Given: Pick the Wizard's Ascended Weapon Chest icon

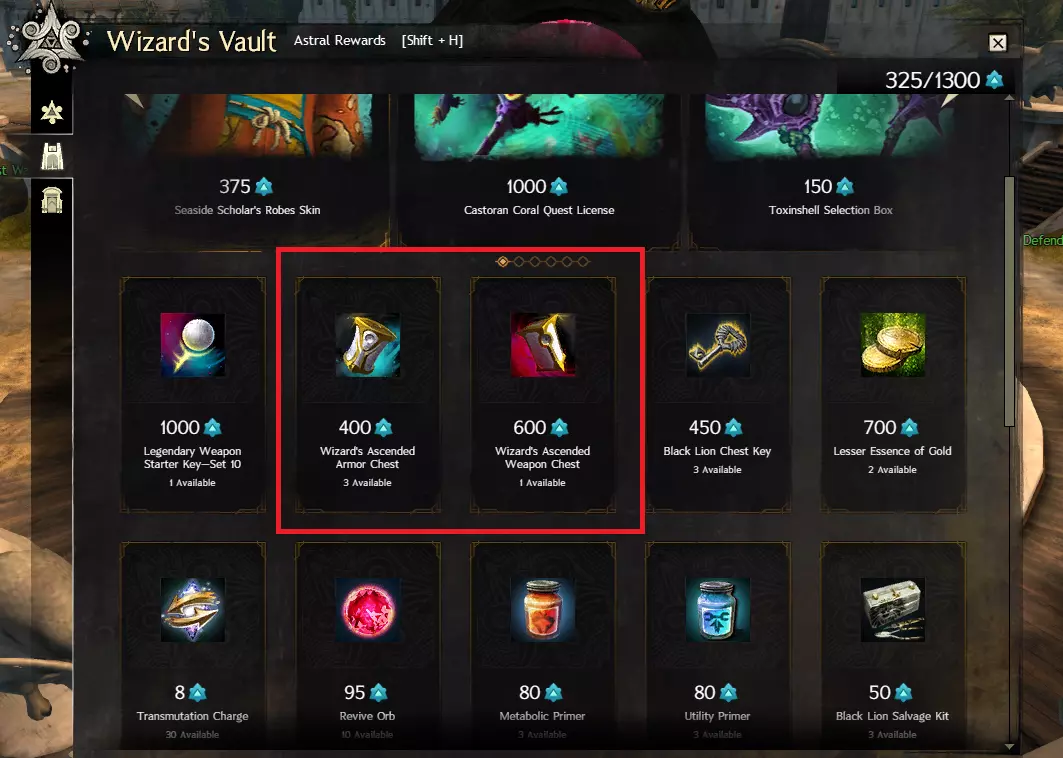Looking at the screenshot, I should [x=542, y=345].
